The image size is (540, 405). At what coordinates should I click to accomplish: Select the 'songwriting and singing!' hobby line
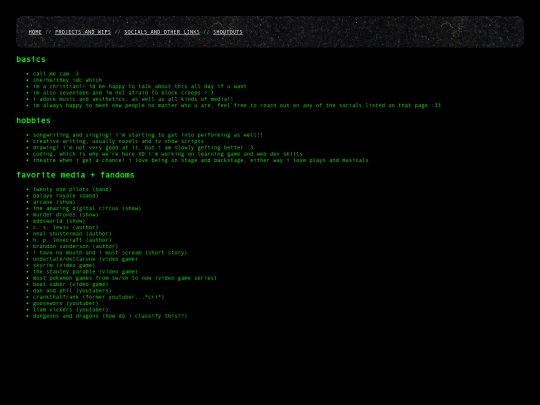point(148,135)
